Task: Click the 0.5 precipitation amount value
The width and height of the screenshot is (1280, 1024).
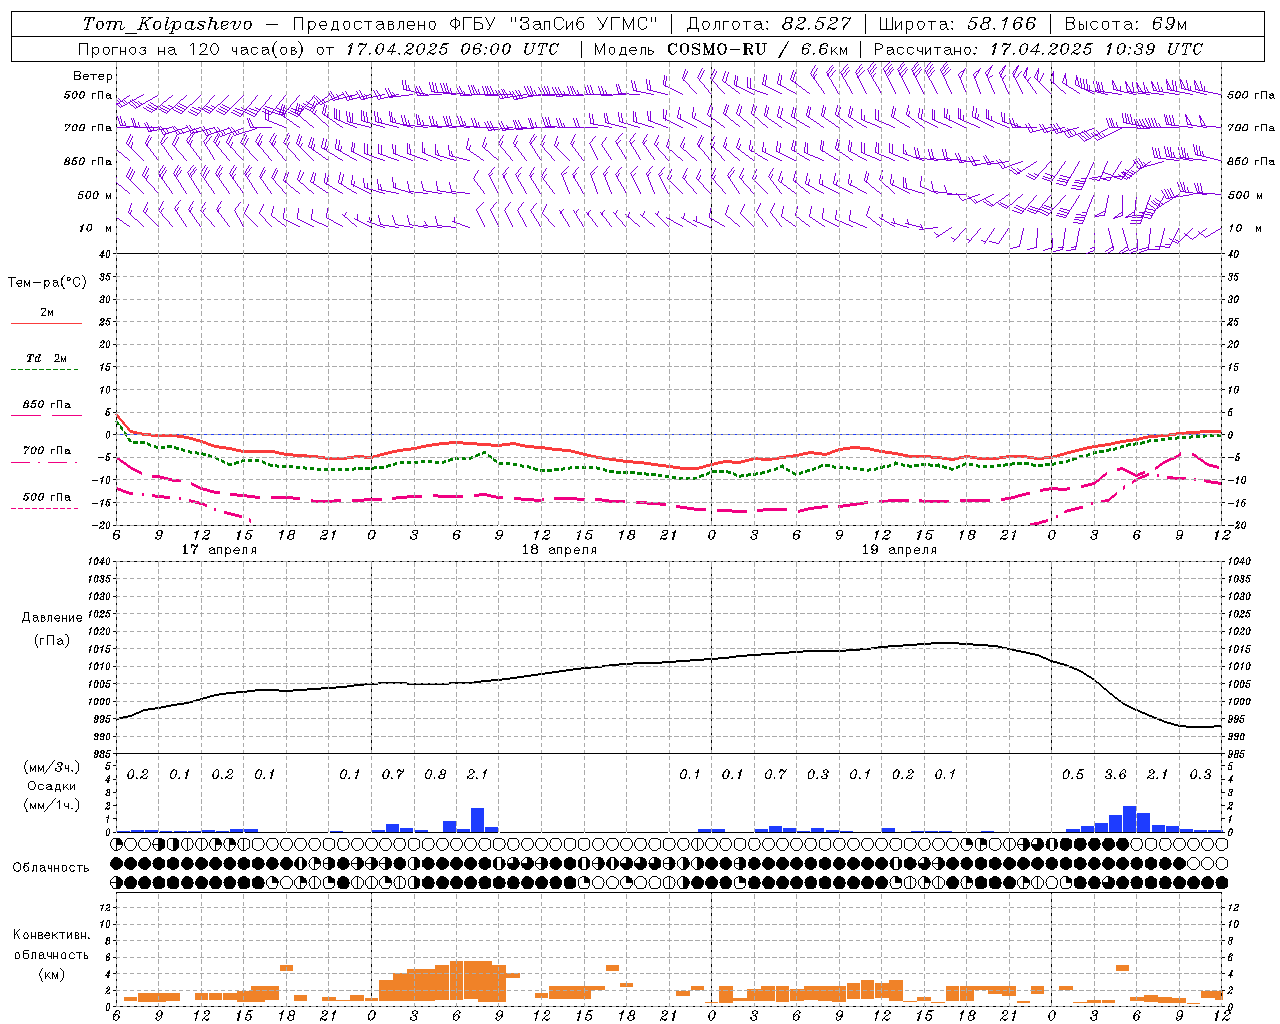Action: pos(1073,774)
